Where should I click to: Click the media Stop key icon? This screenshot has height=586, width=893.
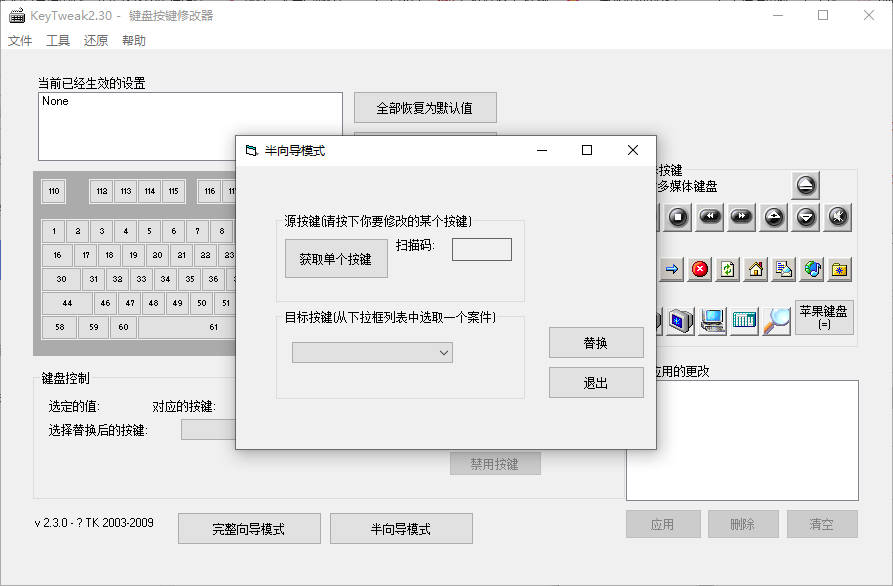click(x=678, y=217)
